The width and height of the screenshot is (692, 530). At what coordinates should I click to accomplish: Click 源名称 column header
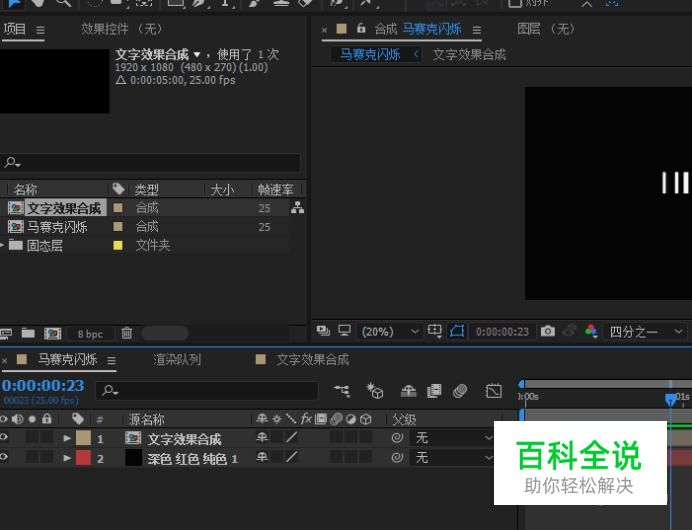pyautogui.click(x=146, y=419)
